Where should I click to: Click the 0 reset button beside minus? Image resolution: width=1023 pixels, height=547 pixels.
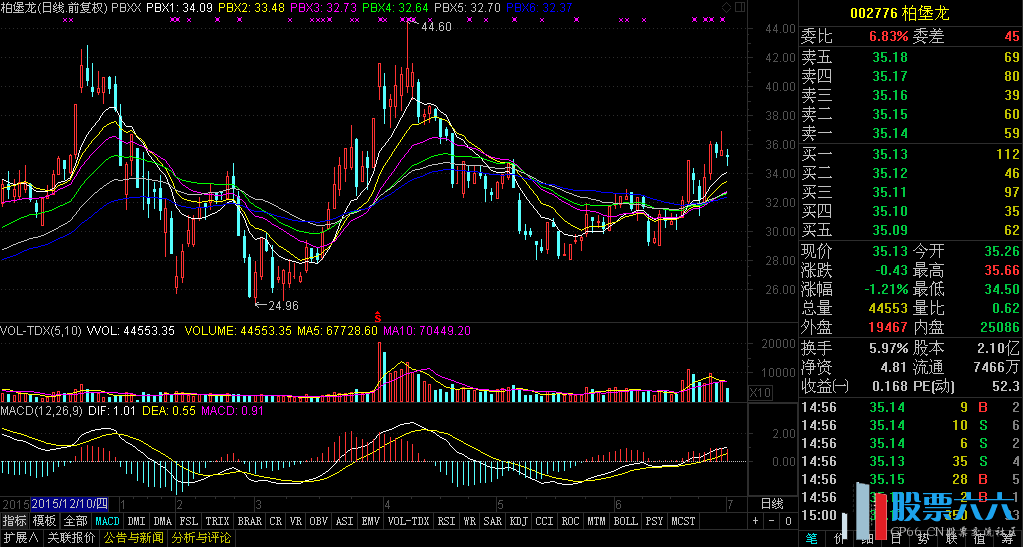[786, 521]
